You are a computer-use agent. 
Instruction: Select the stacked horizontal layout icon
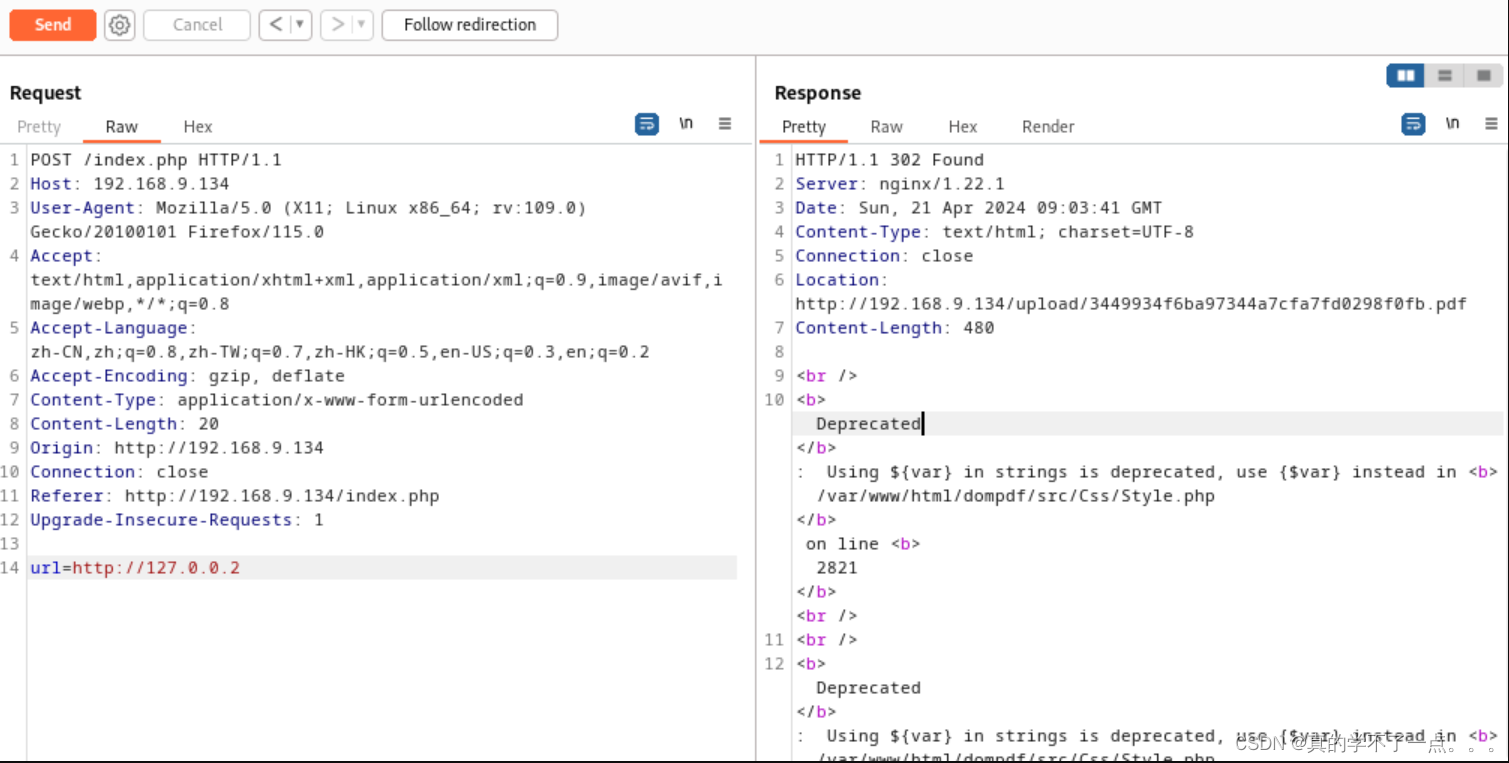1444,75
